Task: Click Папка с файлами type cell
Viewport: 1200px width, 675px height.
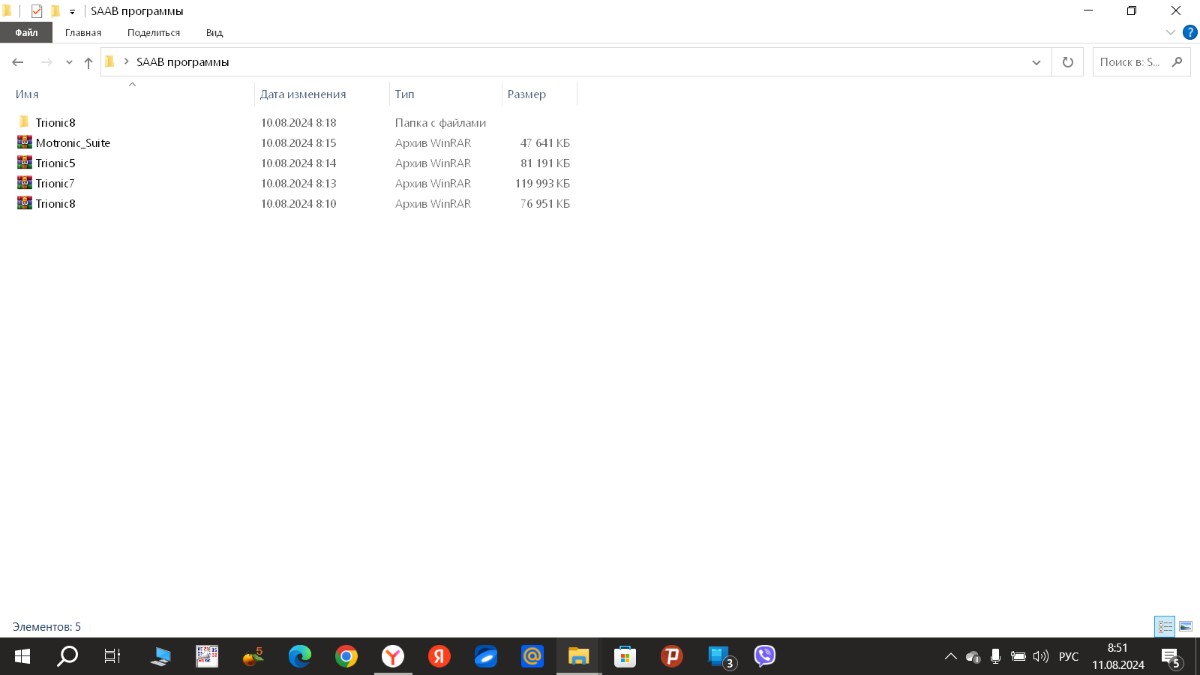Action: [440, 123]
